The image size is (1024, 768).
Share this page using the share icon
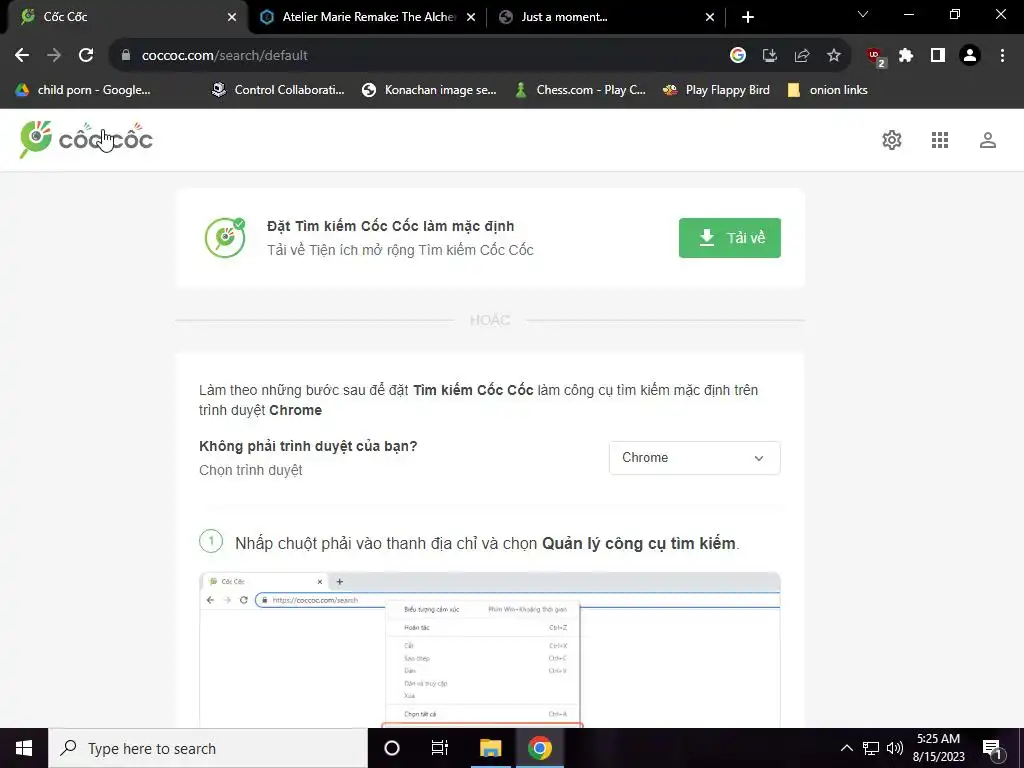[x=802, y=56]
